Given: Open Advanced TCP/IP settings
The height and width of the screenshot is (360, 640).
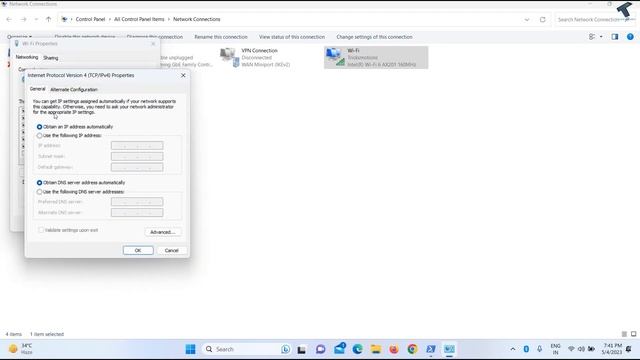Looking at the screenshot, I should [x=163, y=232].
